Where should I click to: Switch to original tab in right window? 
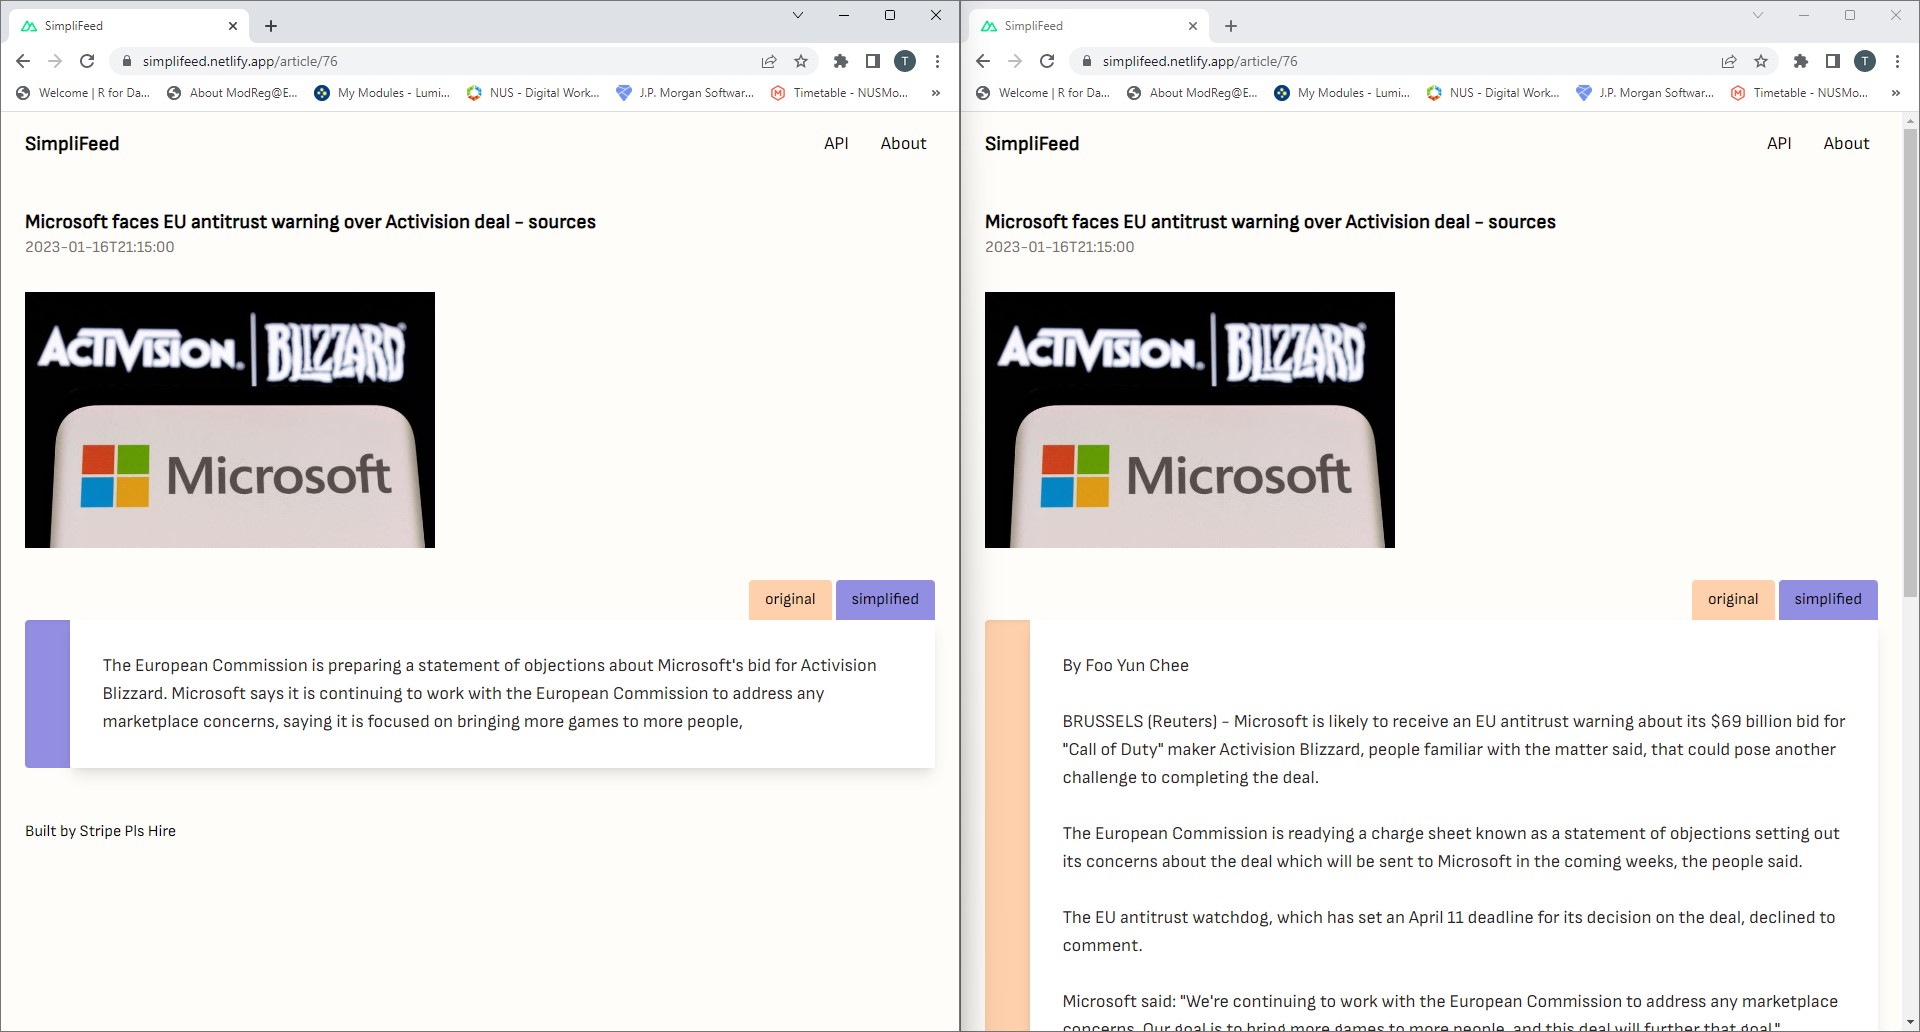pyautogui.click(x=1733, y=599)
